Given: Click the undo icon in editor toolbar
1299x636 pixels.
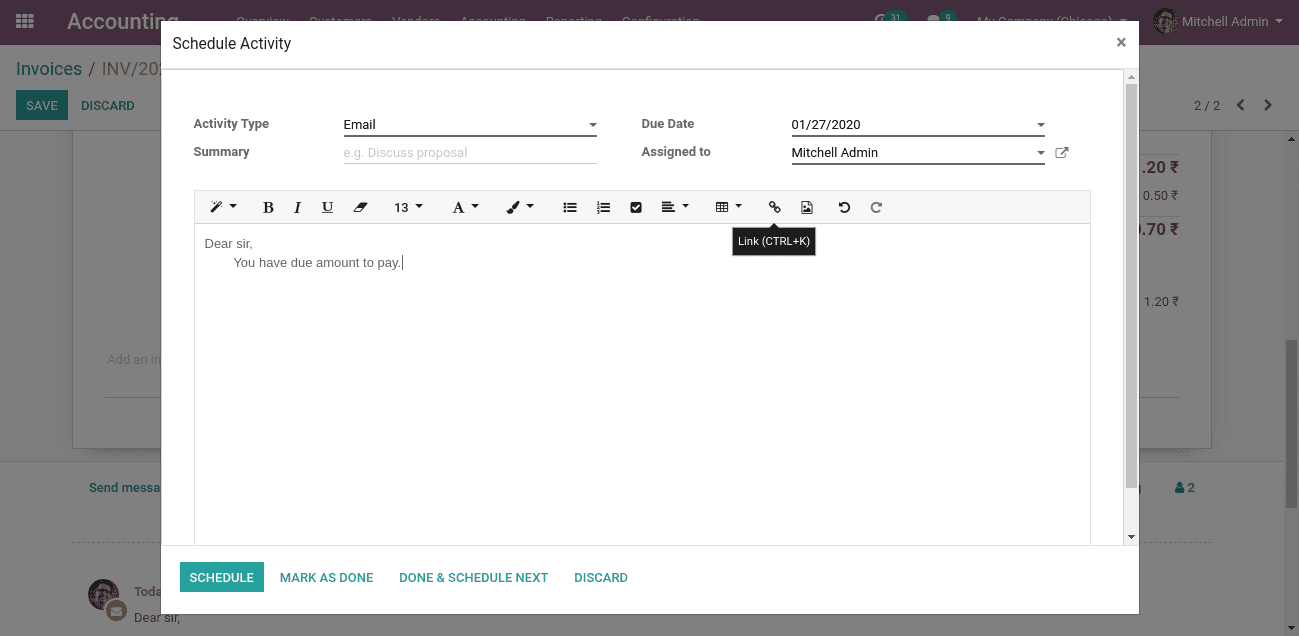Looking at the screenshot, I should pyautogui.click(x=844, y=207).
